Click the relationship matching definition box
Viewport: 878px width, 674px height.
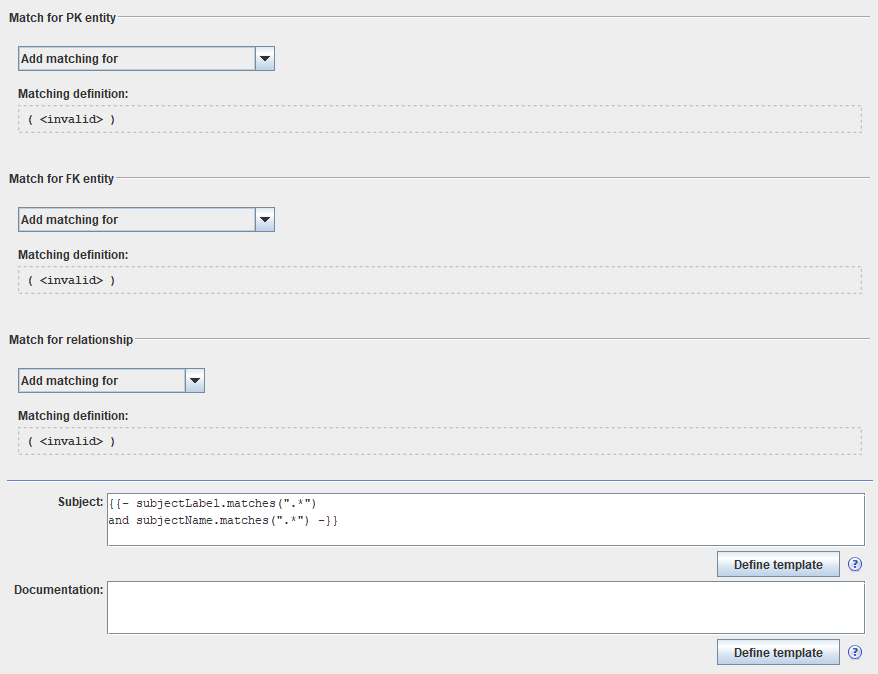point(439,441)
